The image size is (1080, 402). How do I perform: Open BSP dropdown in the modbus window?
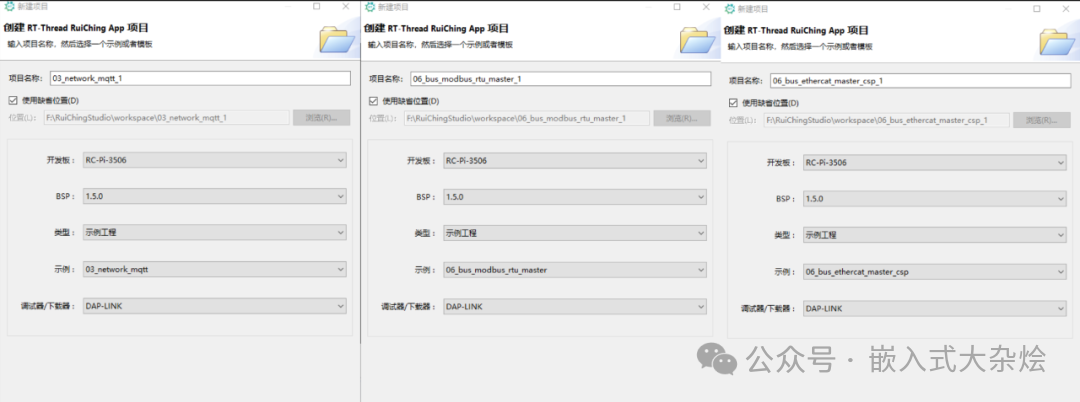(x=574, y=196)
